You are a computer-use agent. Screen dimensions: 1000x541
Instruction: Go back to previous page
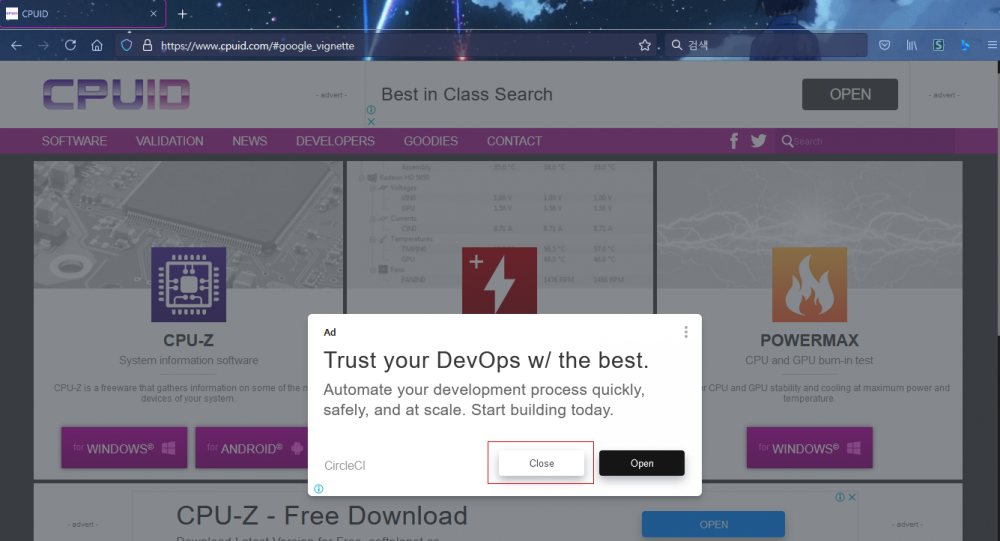pos(16,45)
